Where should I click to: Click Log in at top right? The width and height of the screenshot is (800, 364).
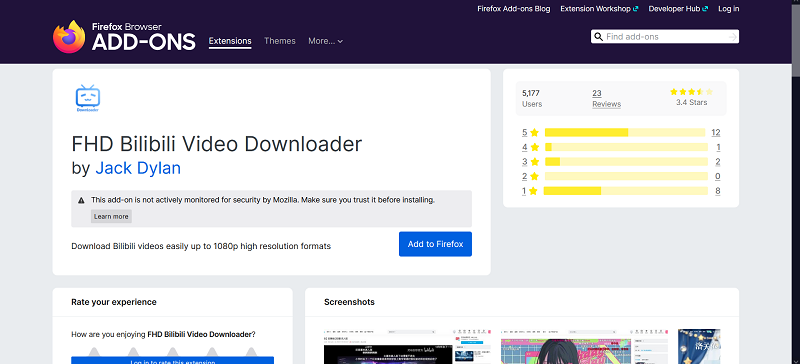click(729, 9)
